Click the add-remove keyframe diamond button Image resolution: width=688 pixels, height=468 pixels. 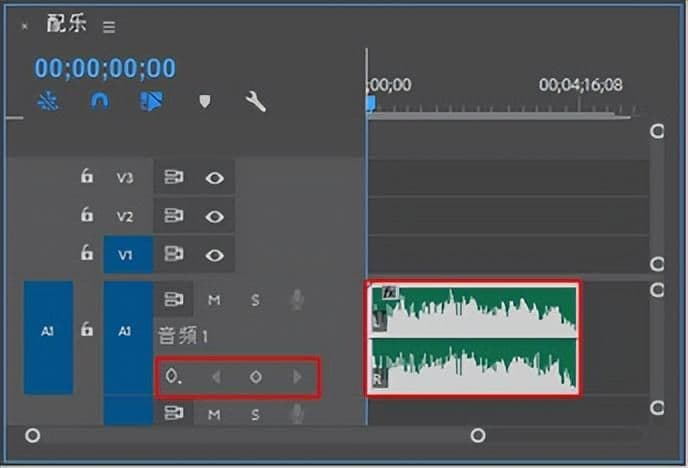click(255, 377)
